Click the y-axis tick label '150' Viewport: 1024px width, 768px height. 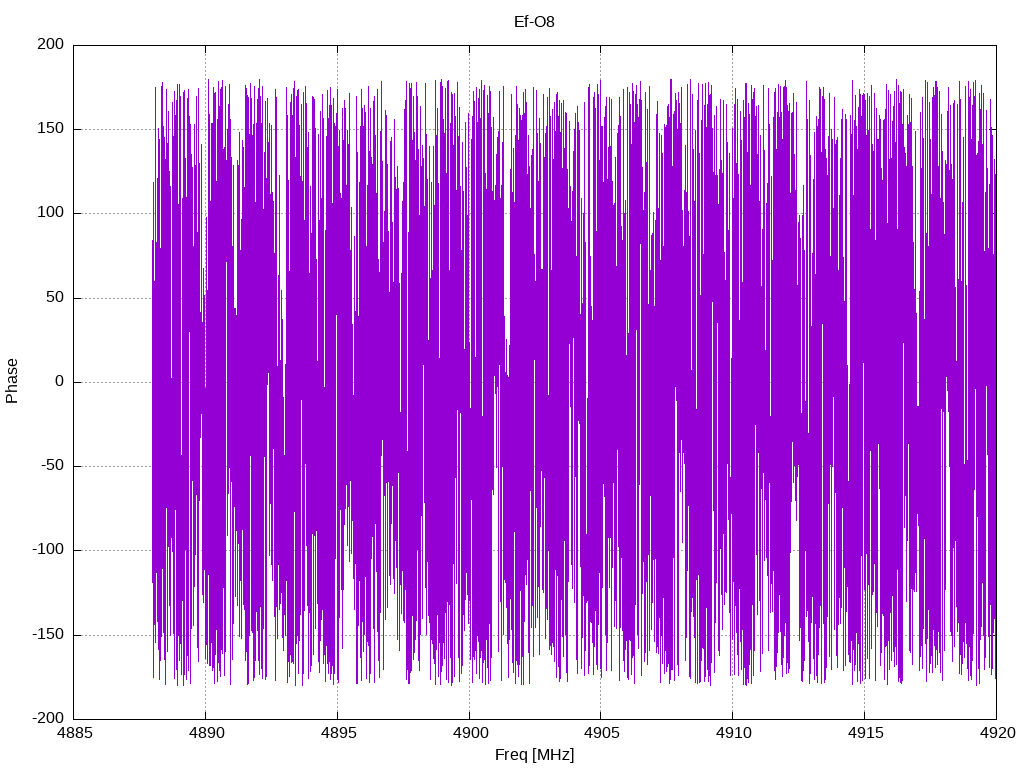(51, 129)
